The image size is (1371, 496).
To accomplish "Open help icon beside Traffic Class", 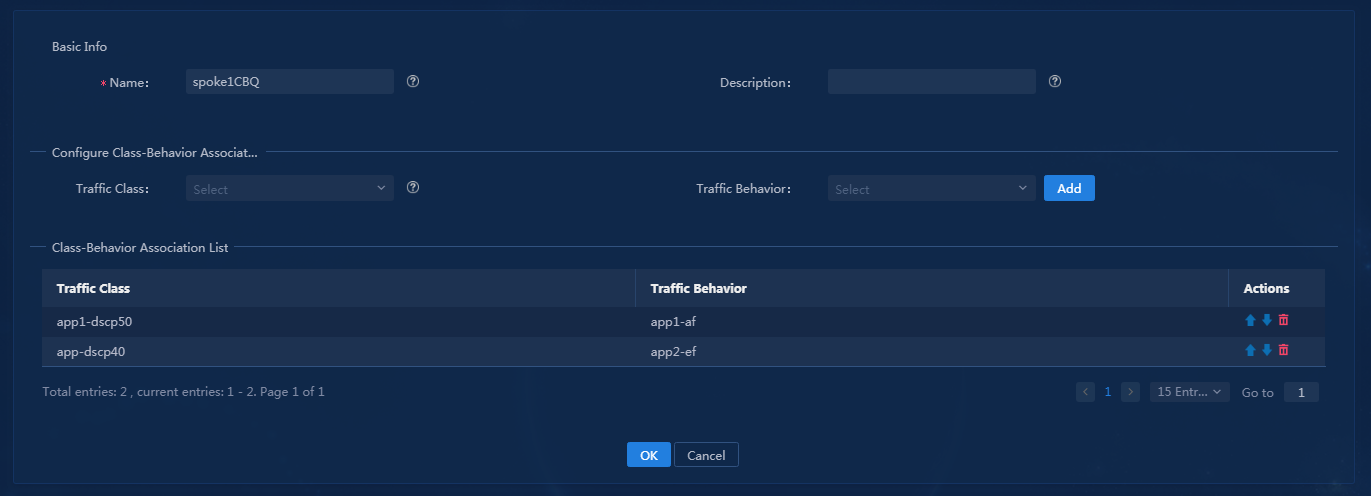I will (413, 187).
